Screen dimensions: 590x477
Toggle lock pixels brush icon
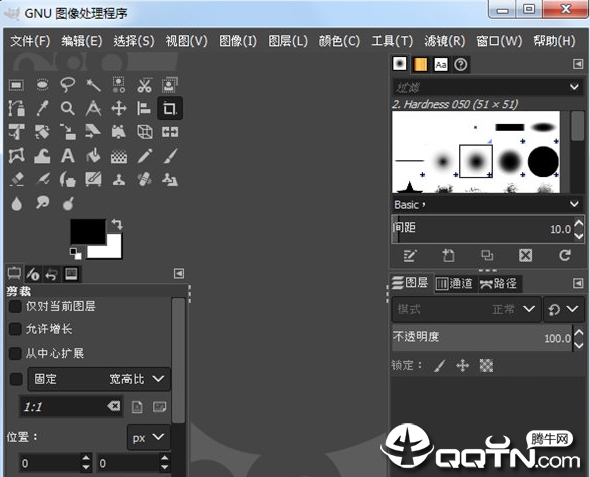[439, 366]
